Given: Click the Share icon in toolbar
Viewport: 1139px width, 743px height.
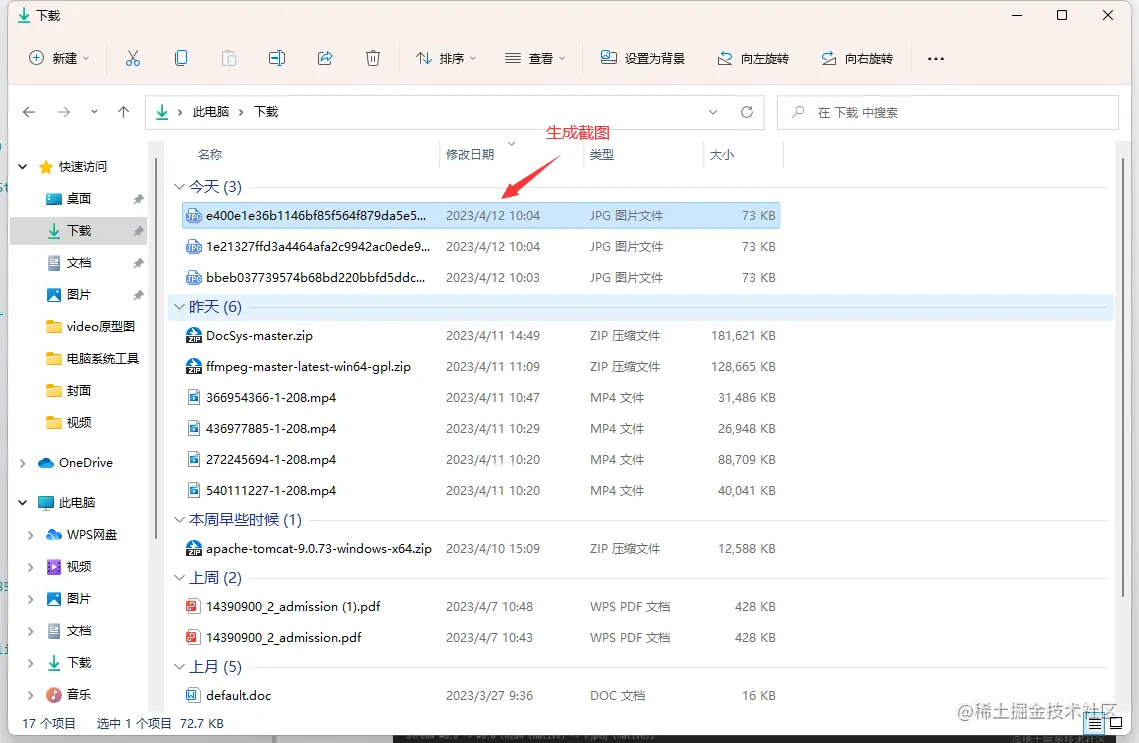Looking at the screenshot, I should coord(325,58).
